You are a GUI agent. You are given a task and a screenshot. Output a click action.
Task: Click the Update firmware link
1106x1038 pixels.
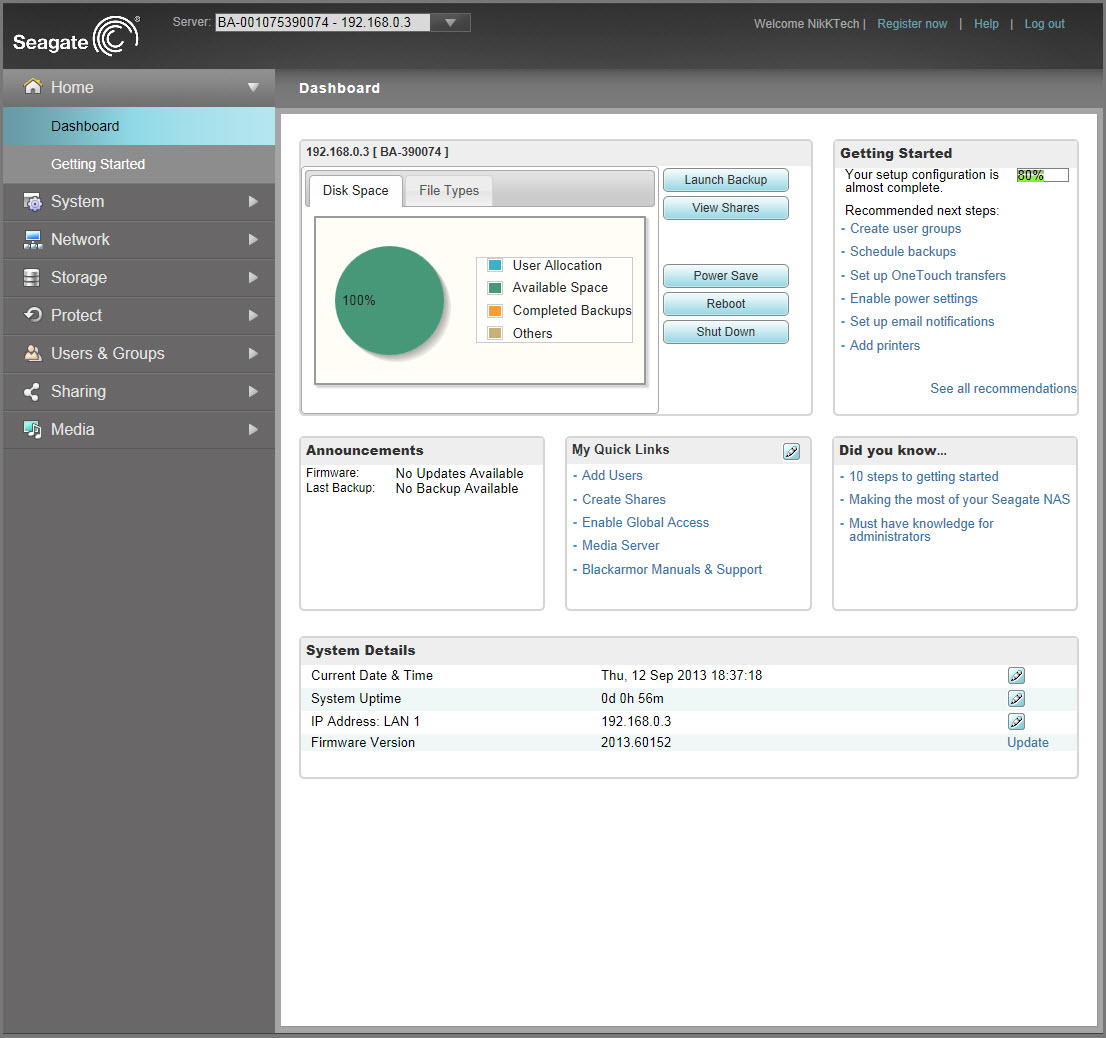[x=1028, y=743]
